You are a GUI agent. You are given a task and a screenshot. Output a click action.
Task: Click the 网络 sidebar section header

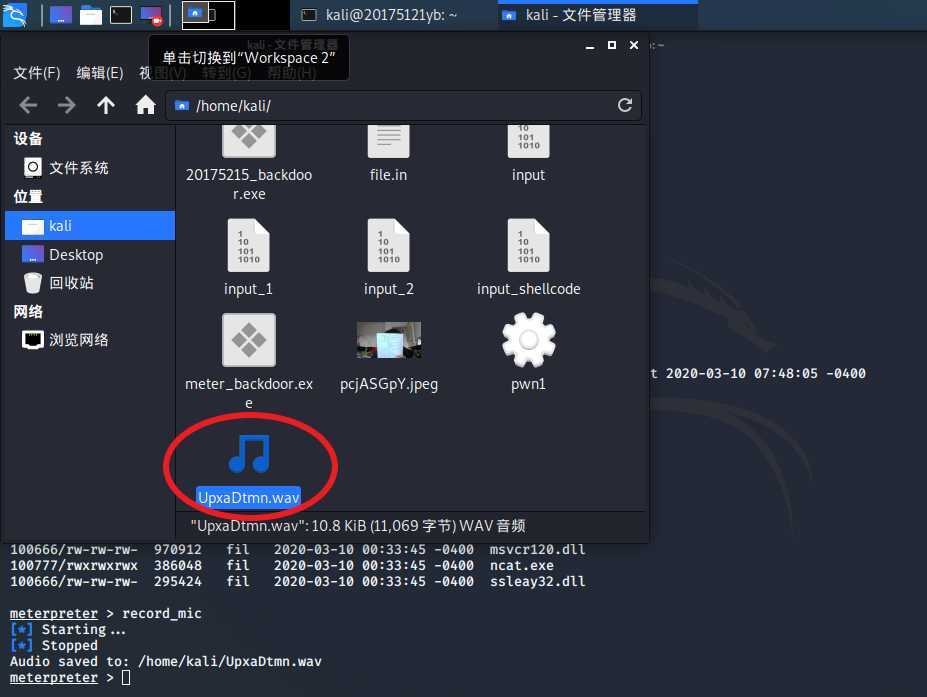tap(28, 312)
